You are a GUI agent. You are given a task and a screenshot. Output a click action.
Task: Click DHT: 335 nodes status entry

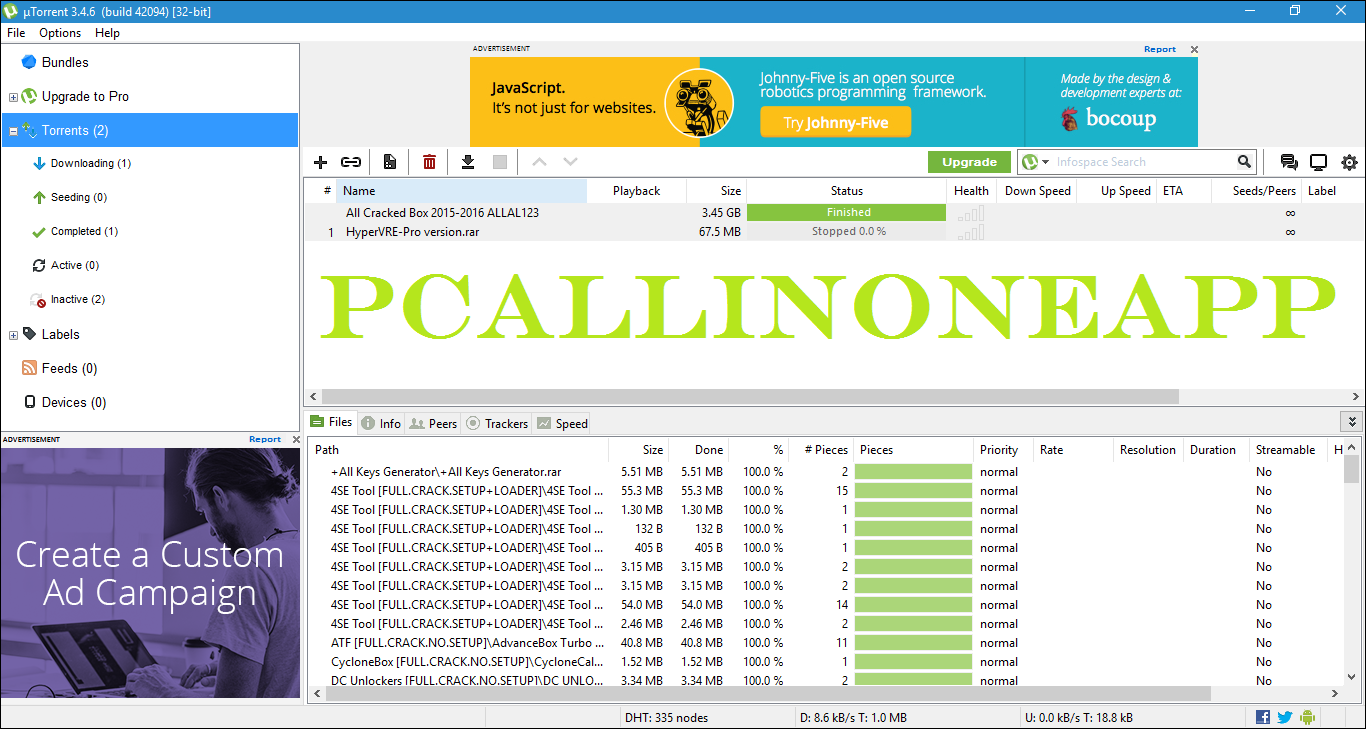click(x=667, y=717)
